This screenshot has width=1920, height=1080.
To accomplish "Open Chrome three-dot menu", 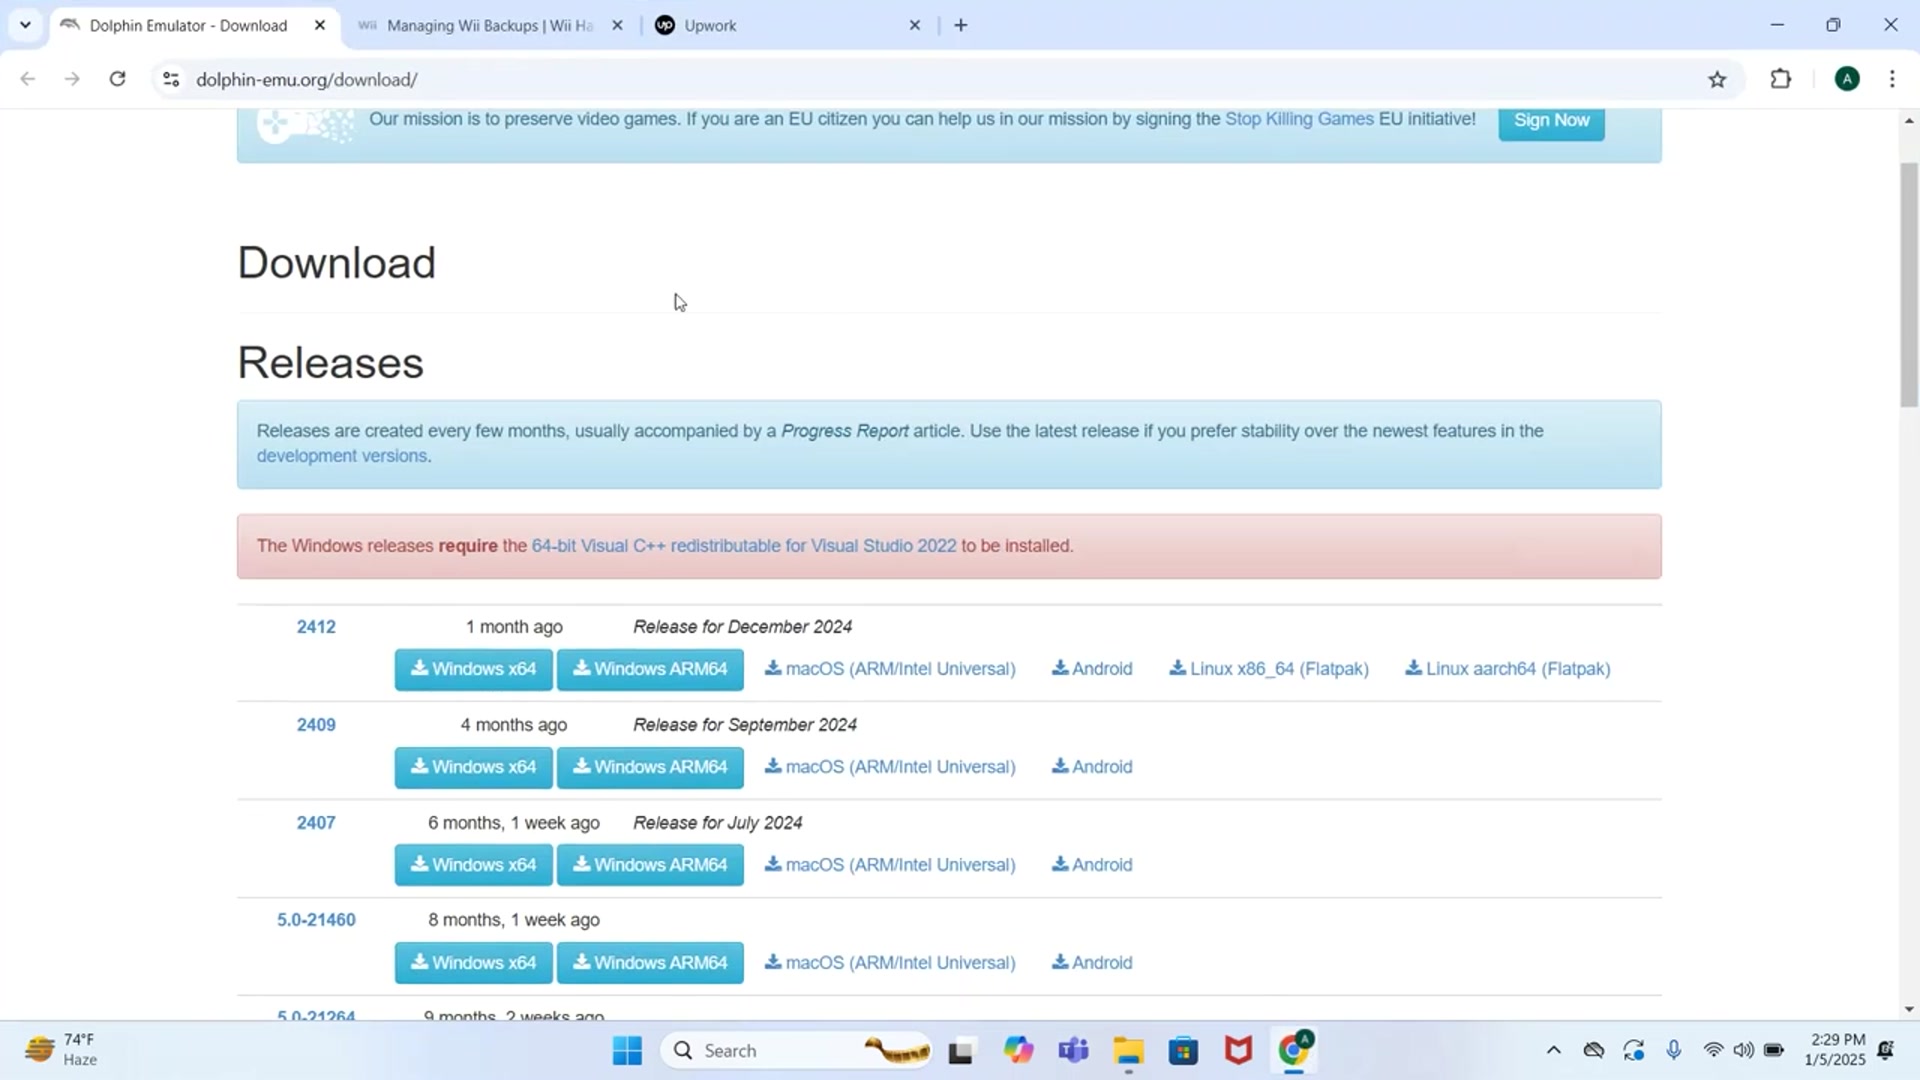I will 1892,79.
